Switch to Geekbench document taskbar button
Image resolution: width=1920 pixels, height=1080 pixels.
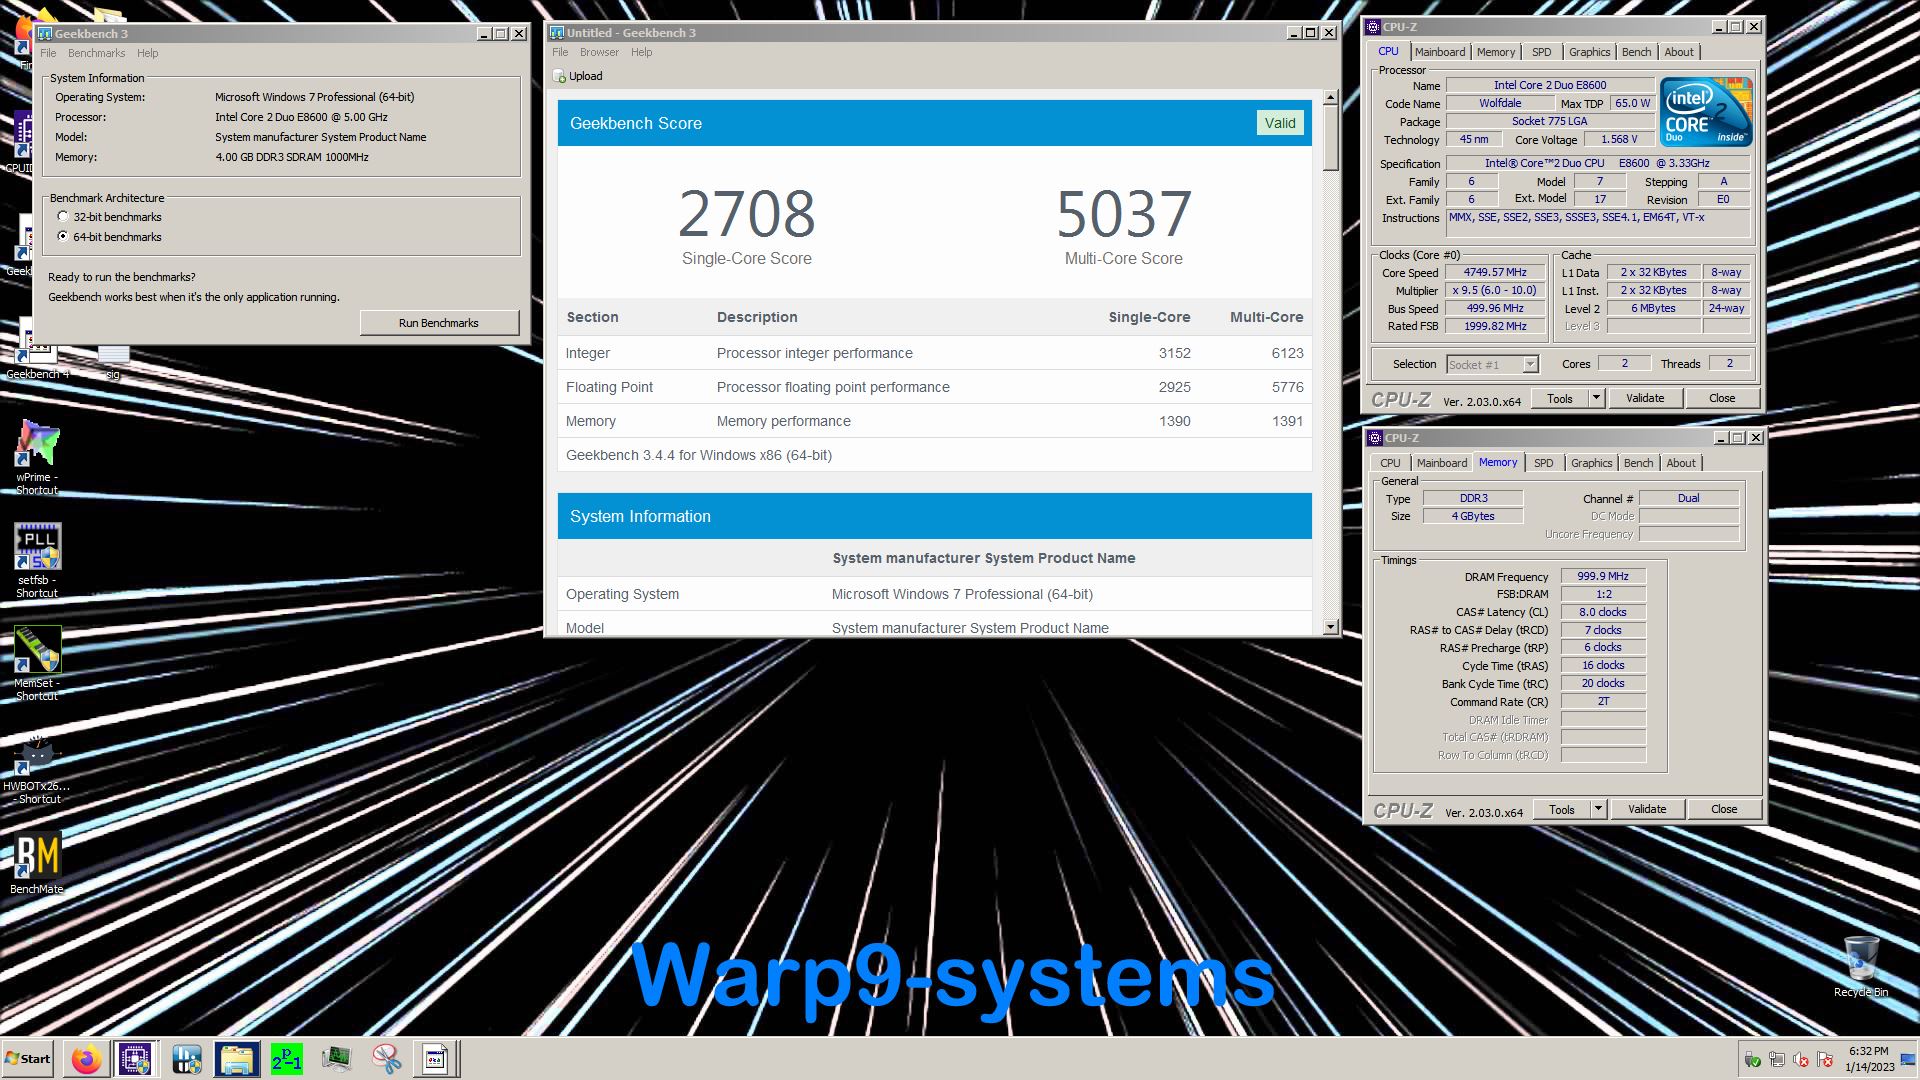point(436,1059)
